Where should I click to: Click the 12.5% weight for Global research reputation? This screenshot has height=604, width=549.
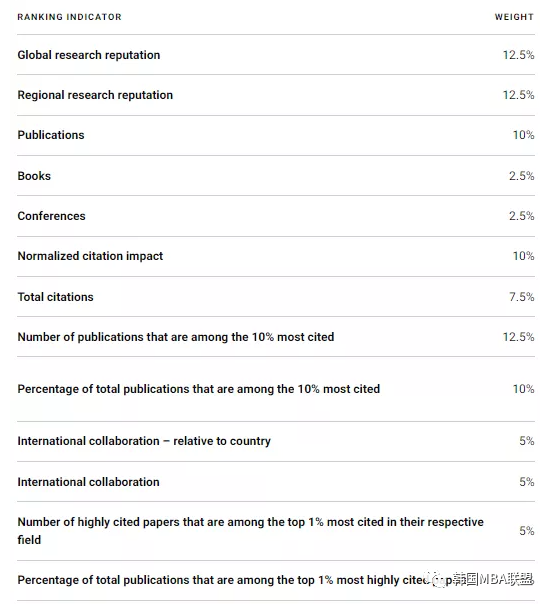pos(519,55)
